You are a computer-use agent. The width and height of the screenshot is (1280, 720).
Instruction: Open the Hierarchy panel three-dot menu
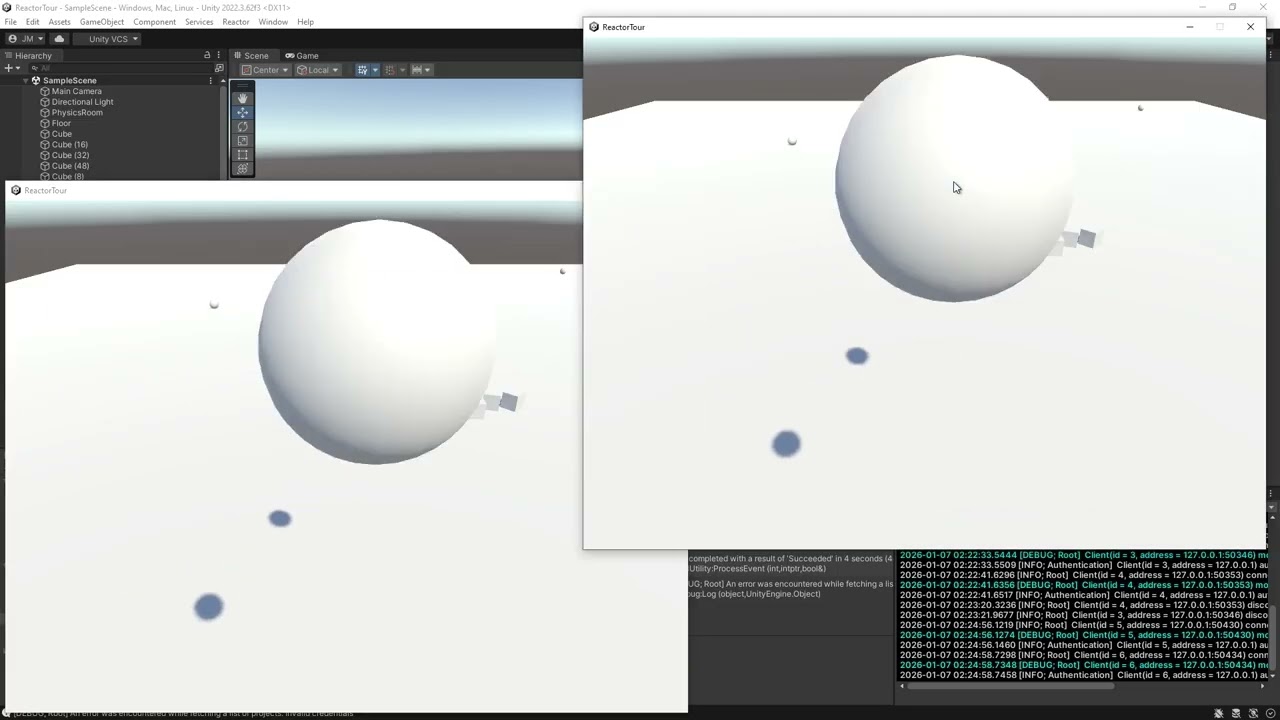pyautogui.click(x=218, y=55)
